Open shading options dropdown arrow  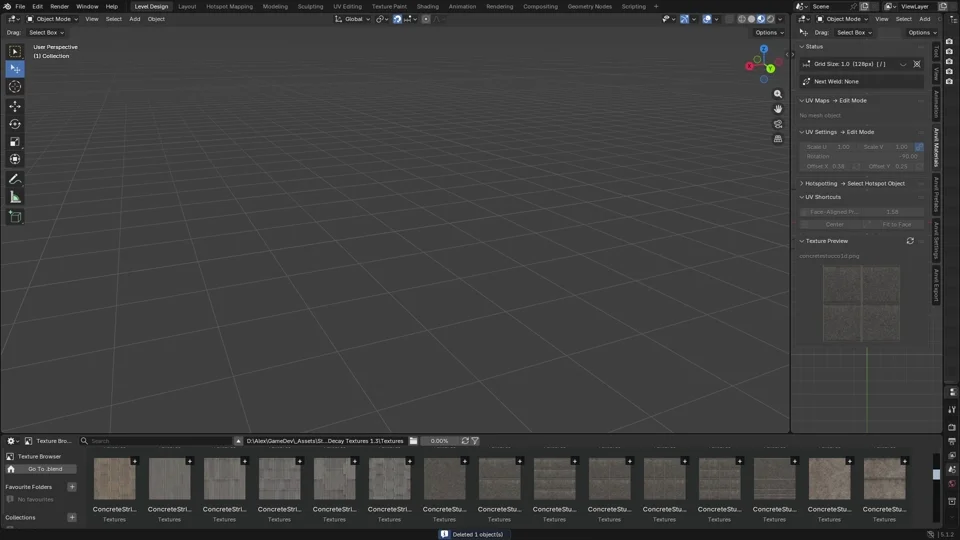pyautogui.click(x=780, y=19)
